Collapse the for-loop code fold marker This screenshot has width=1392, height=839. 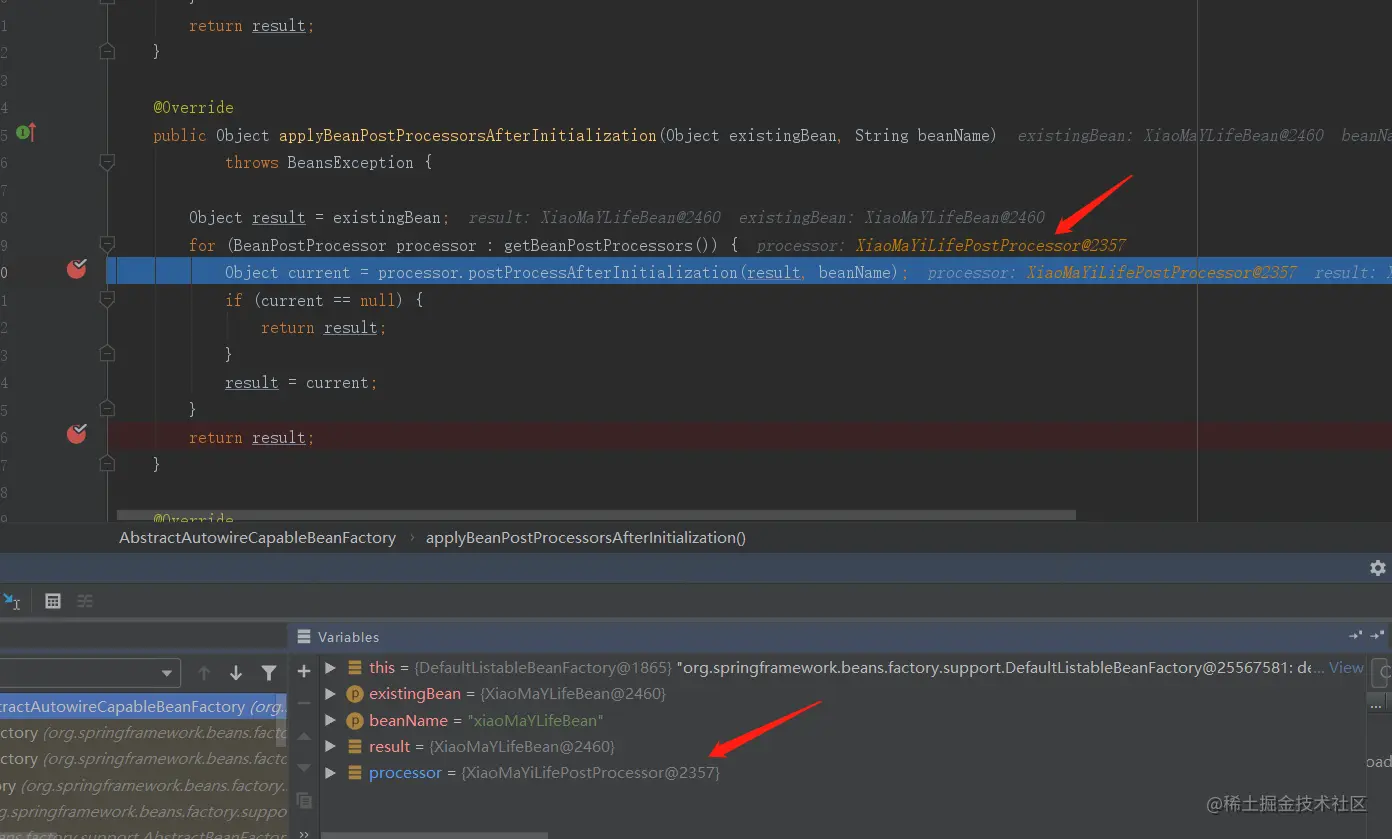coord(107,245)
